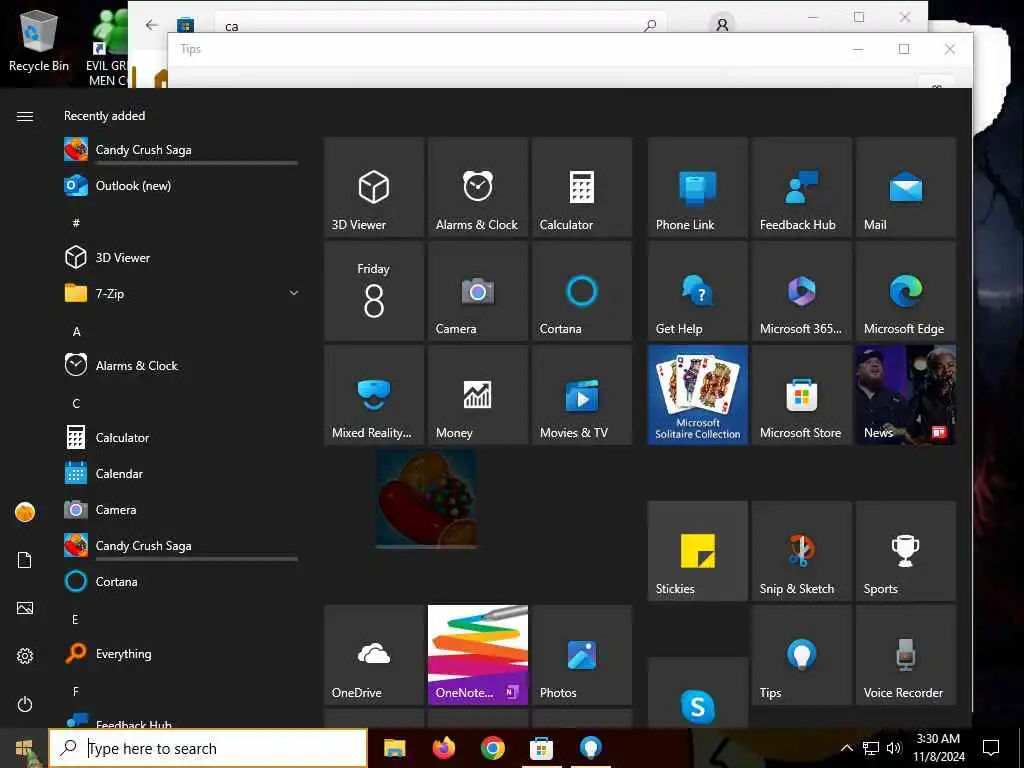Open the Tips tile

click(802, 654)
